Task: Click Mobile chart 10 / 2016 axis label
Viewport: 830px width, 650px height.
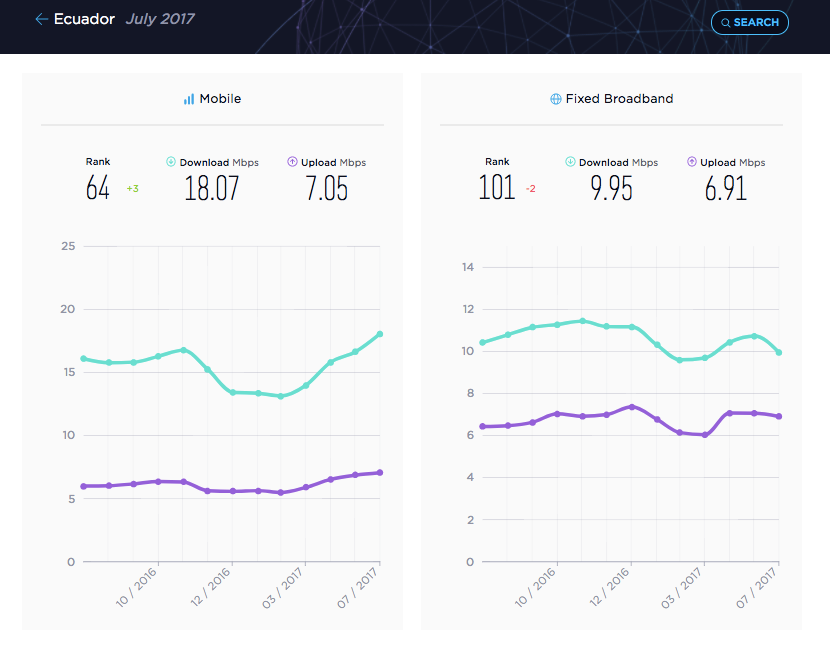Action: pos(136,586)
